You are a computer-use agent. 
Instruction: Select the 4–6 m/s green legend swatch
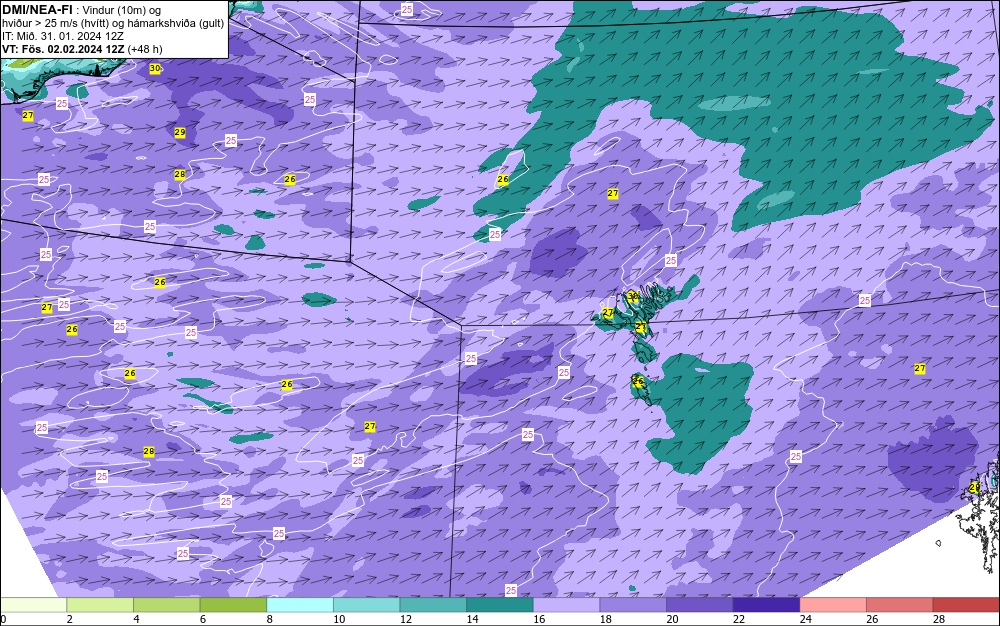pos(166,604)
